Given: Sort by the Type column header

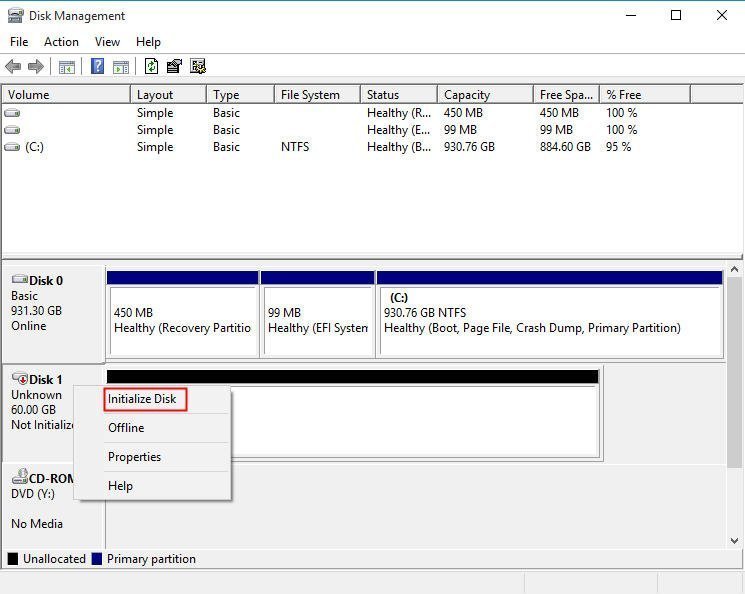Looking at the screenshot, I should (x=240, y=95).
